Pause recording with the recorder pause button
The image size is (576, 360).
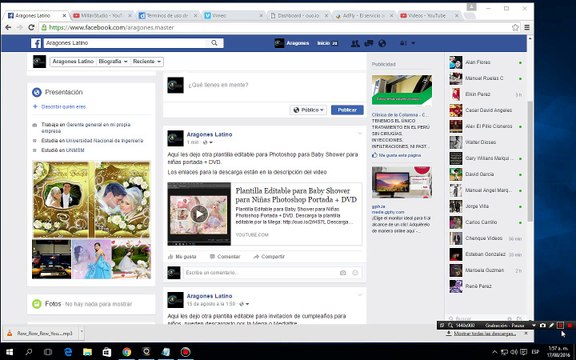click(560, 325)
